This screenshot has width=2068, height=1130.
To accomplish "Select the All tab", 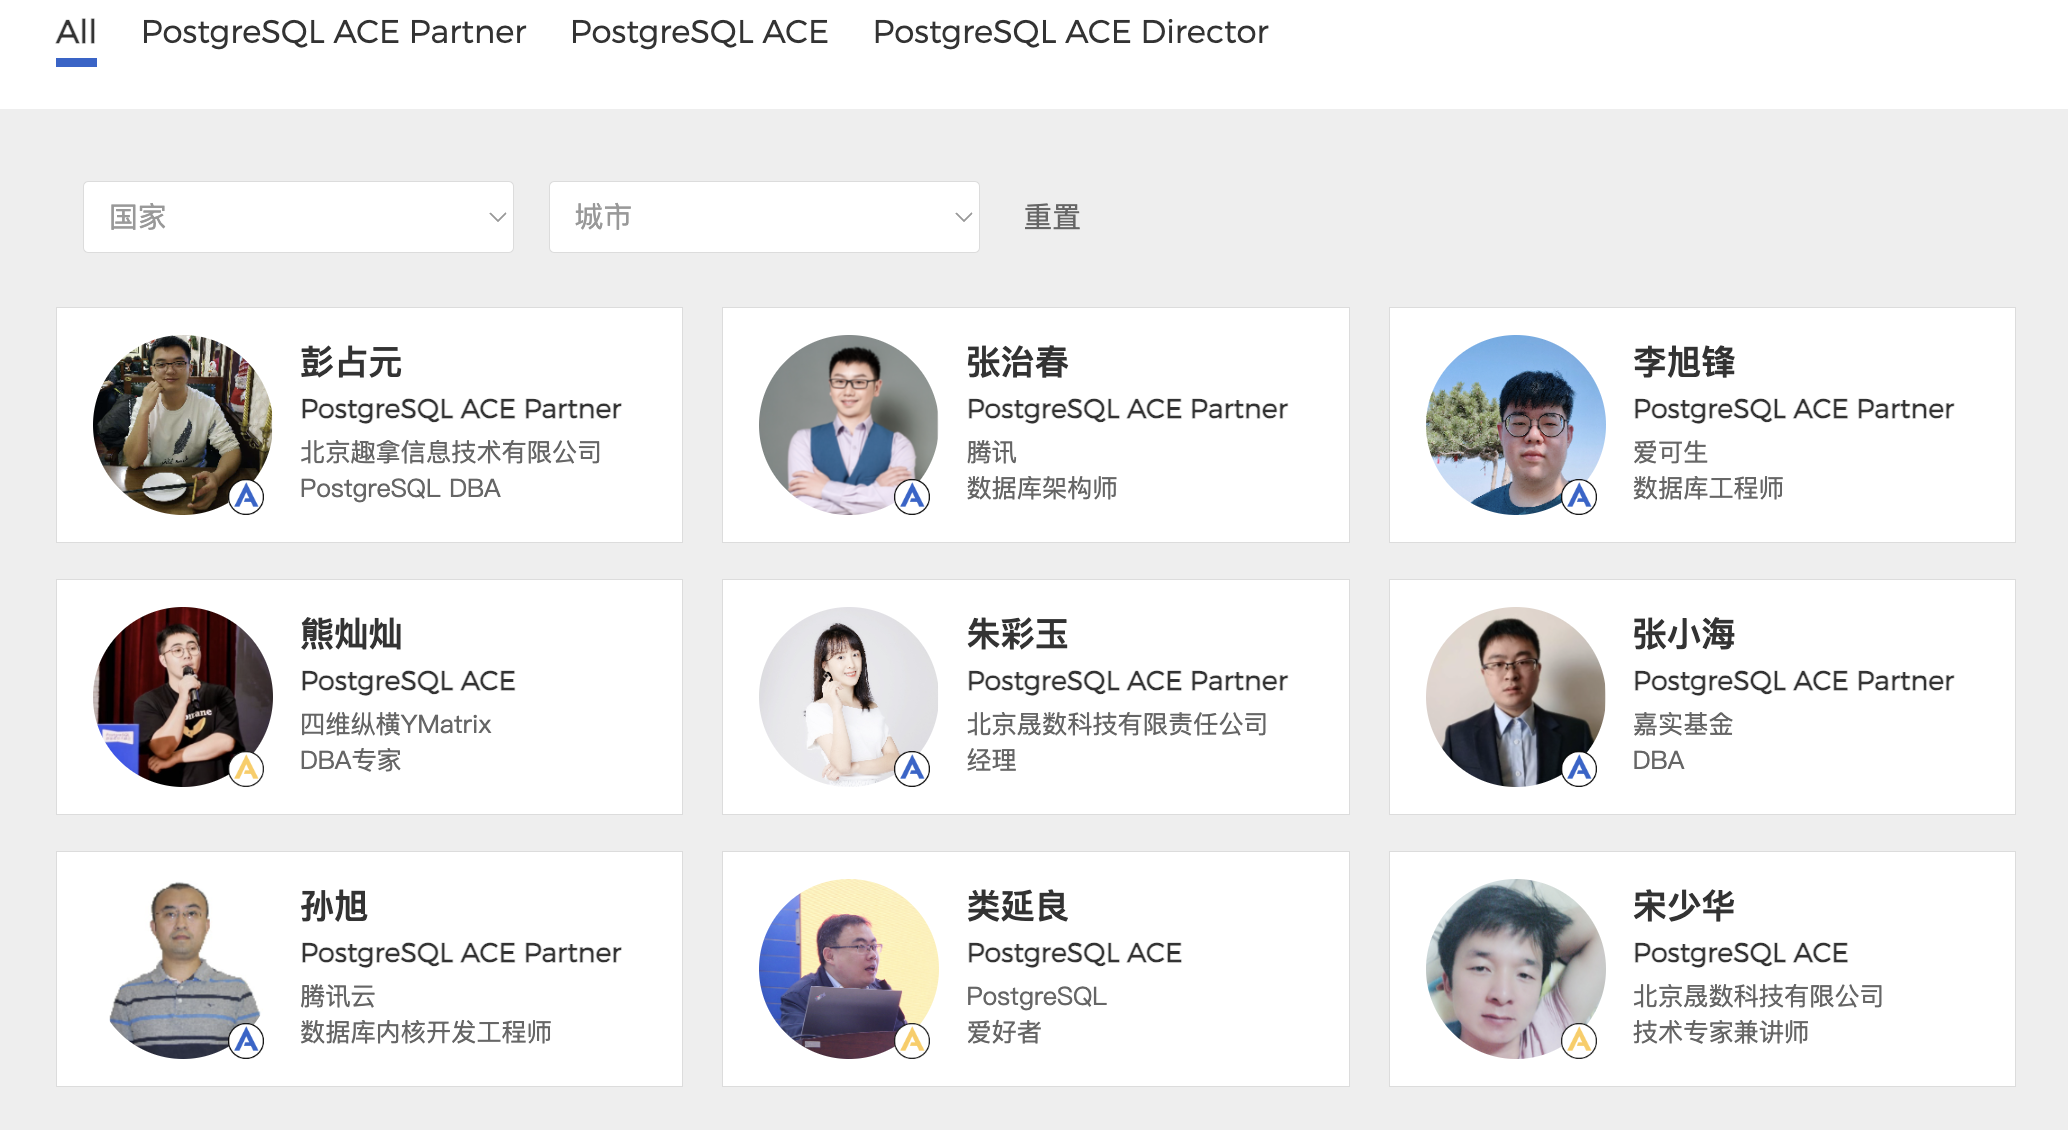I will pos(76,32).
